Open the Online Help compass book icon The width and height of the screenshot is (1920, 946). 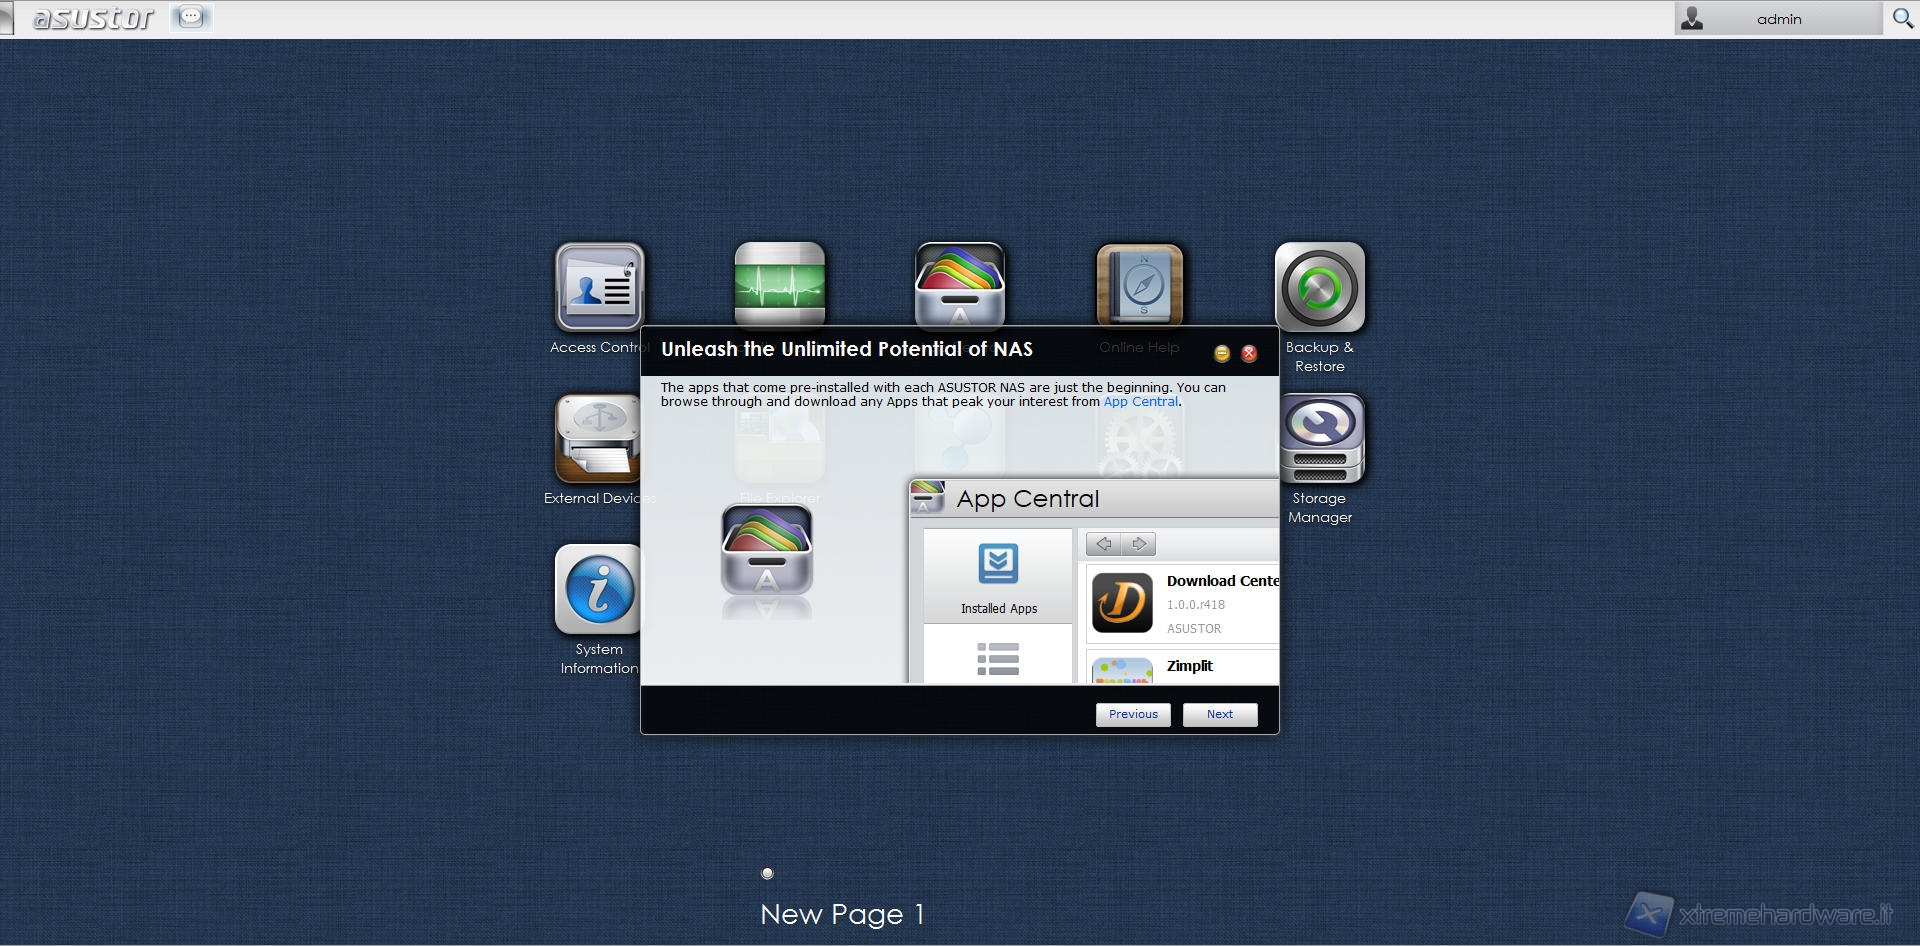1139,284
